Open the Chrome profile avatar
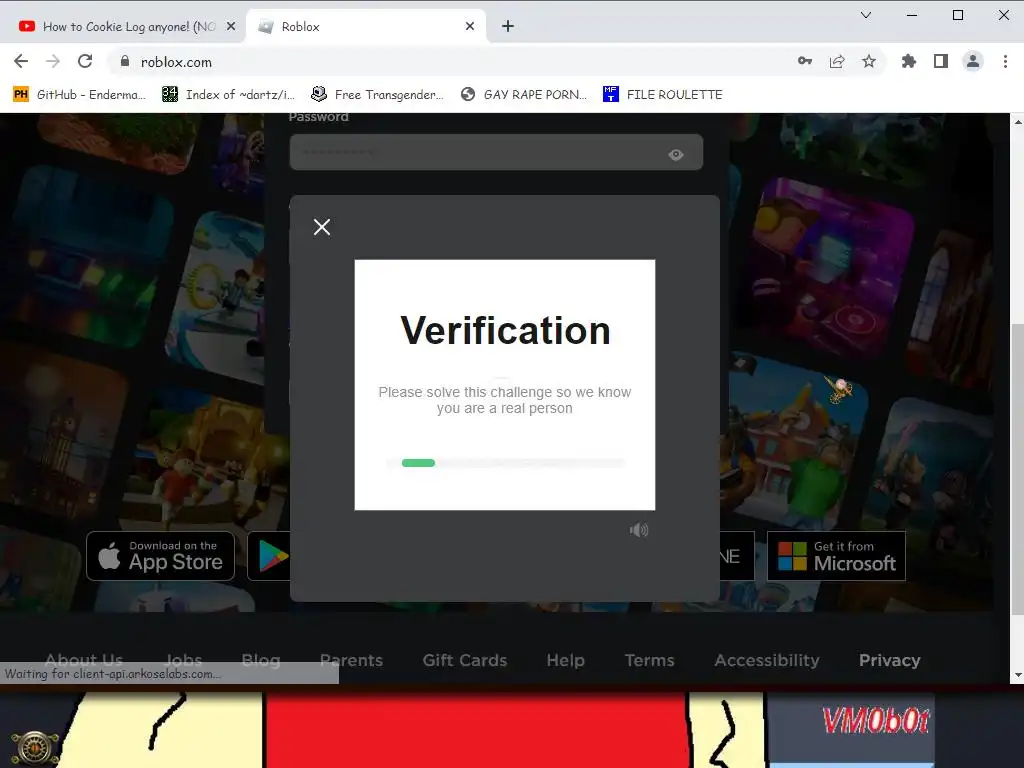This screenshot has height=768, width=1024. (x=972, y=61)
